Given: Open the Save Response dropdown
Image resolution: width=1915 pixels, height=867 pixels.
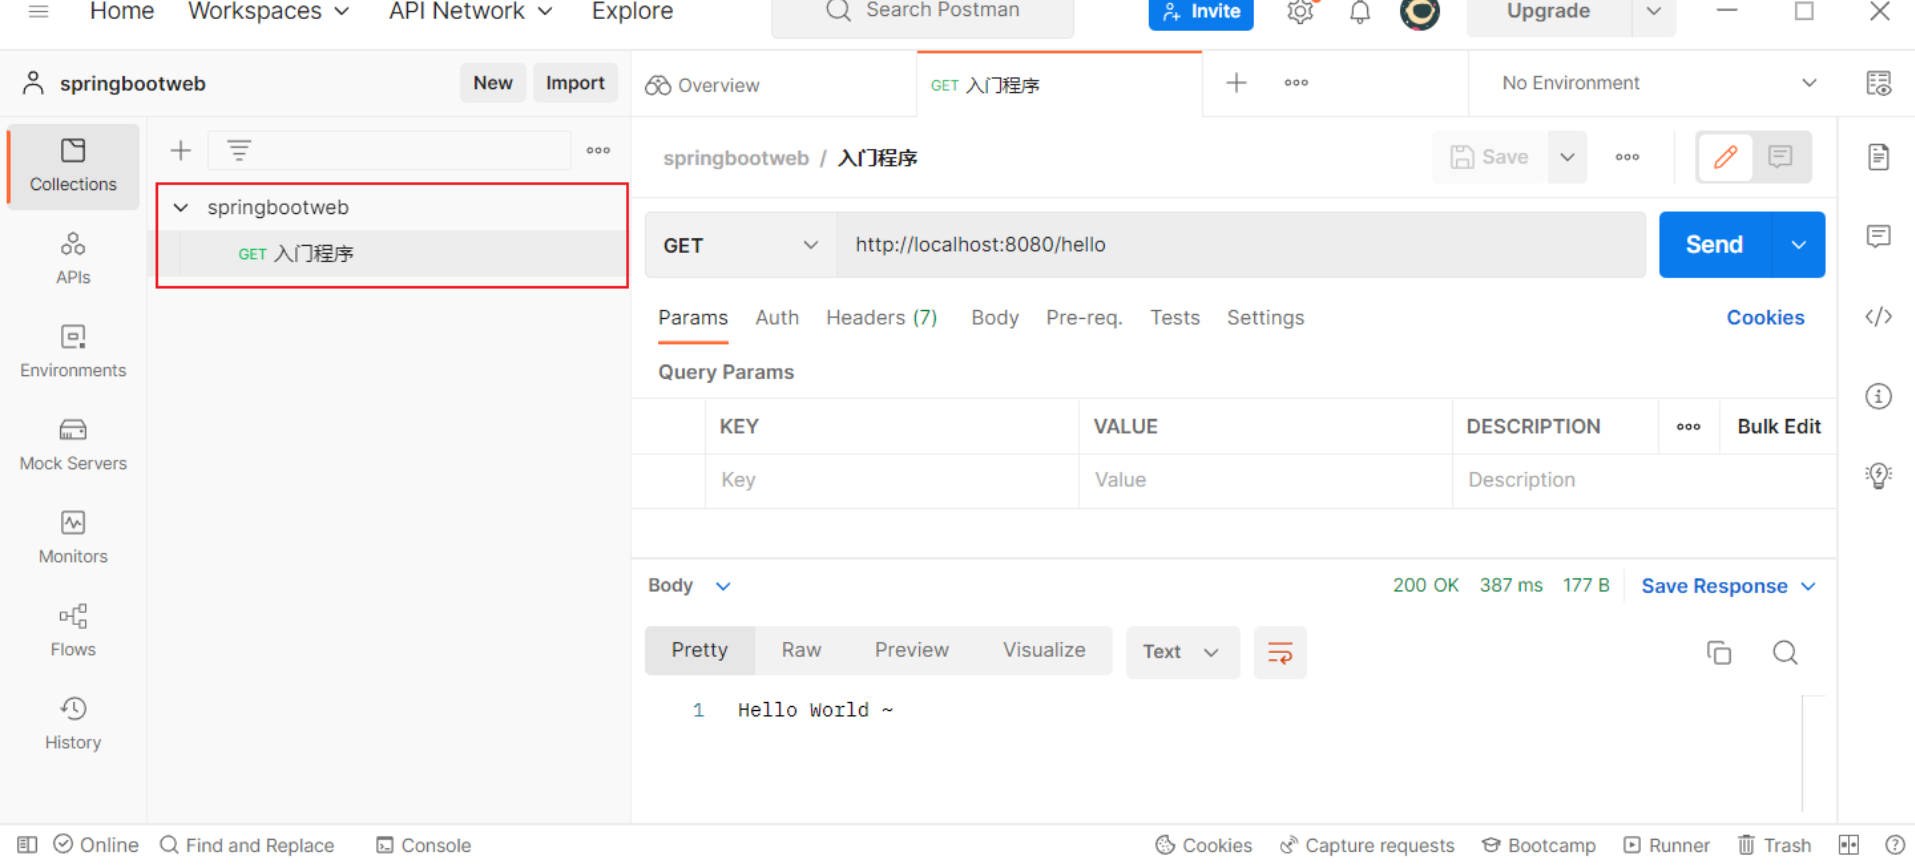Looking at the screenshot, I should pos(1728,587).
